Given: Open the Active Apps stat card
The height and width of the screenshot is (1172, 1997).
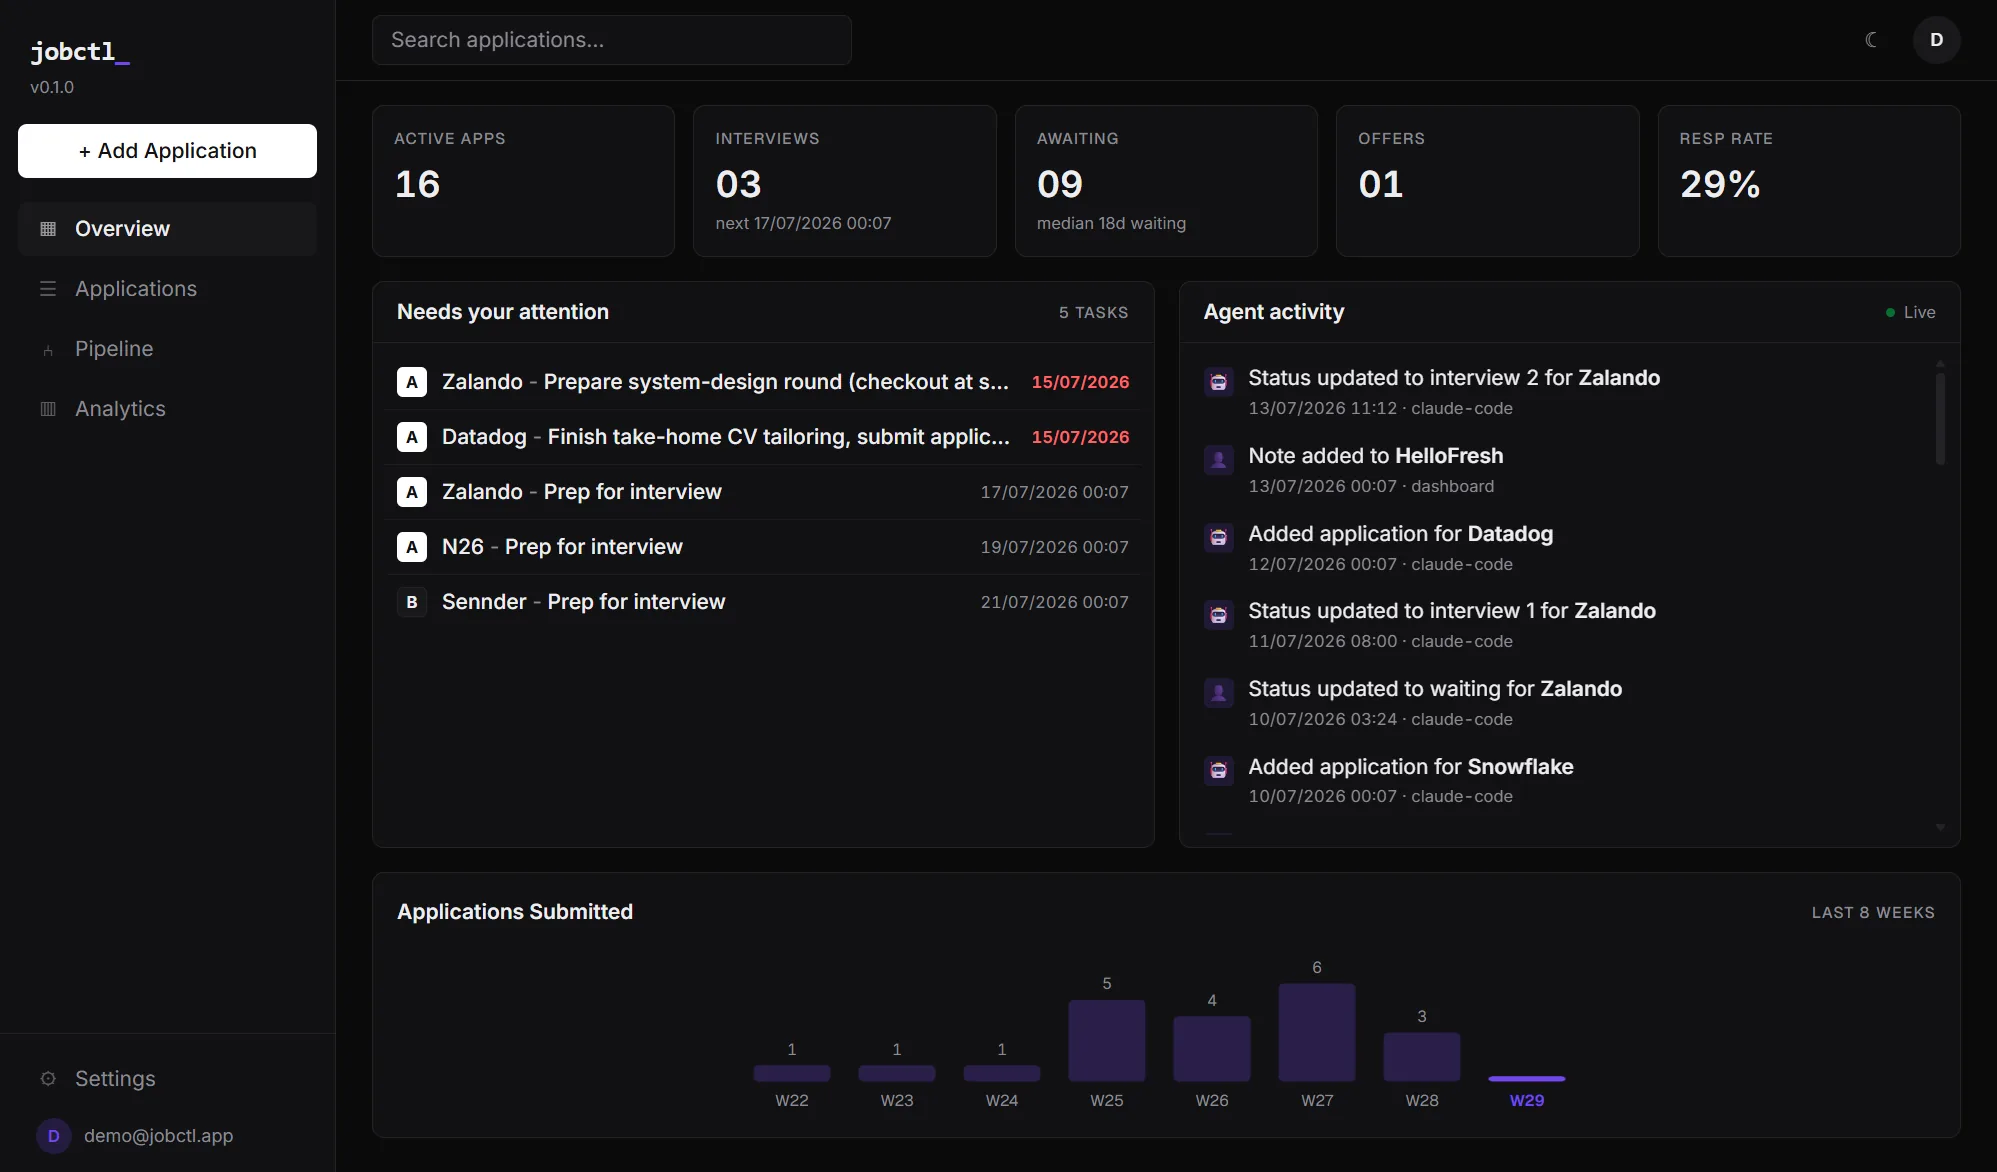Looking at the screenshot, I should [x=523, y=181].
